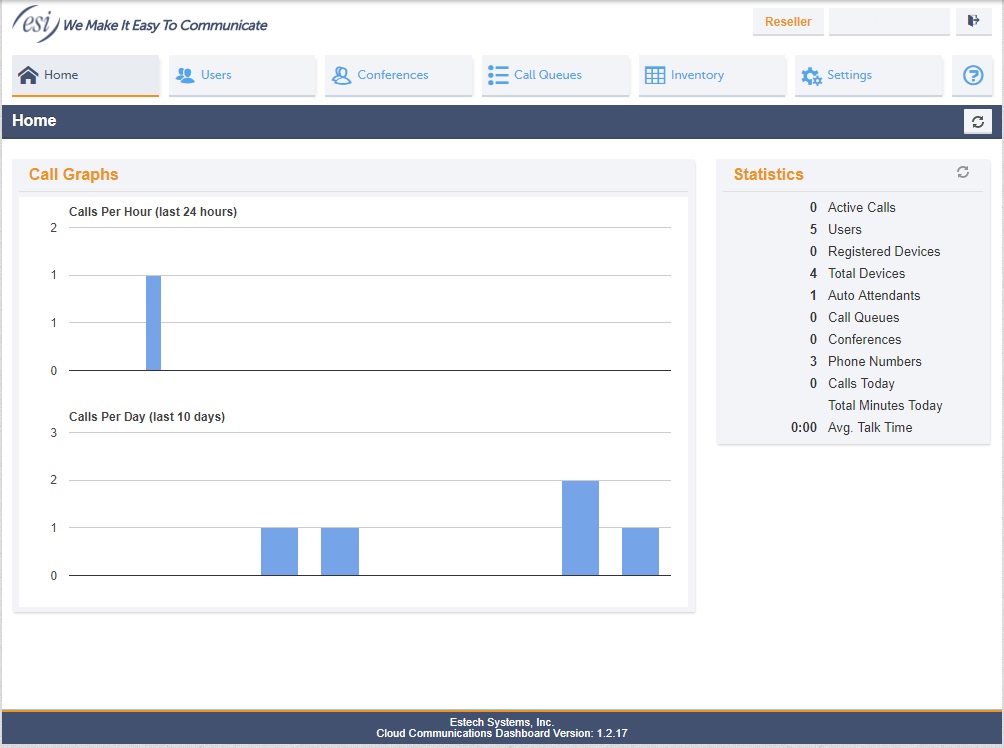1004x748 pixels.
Task: Click the ESI logo in header
Action: point(36,23)
